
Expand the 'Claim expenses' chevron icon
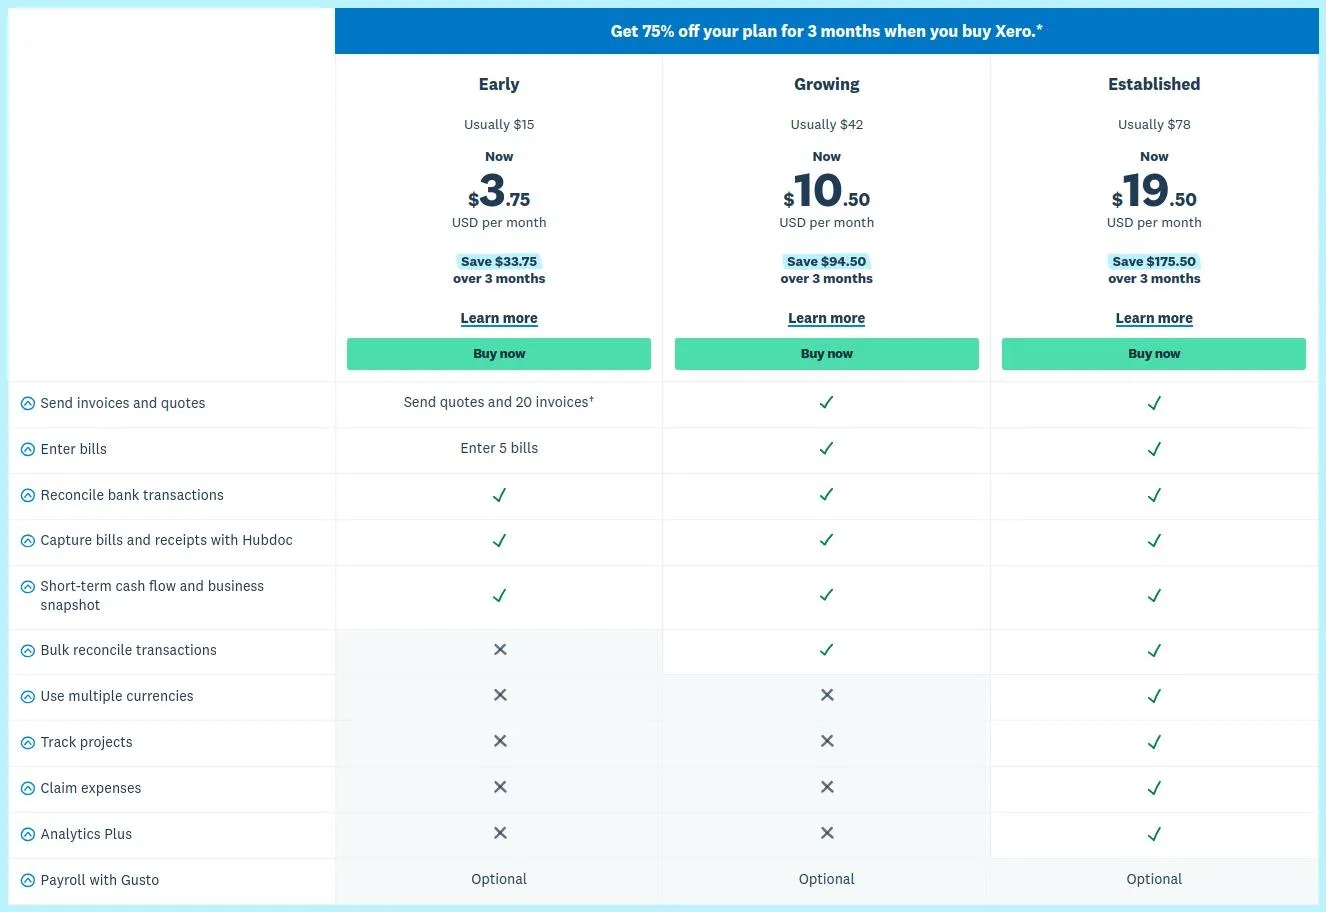click(x=28, y=789)
